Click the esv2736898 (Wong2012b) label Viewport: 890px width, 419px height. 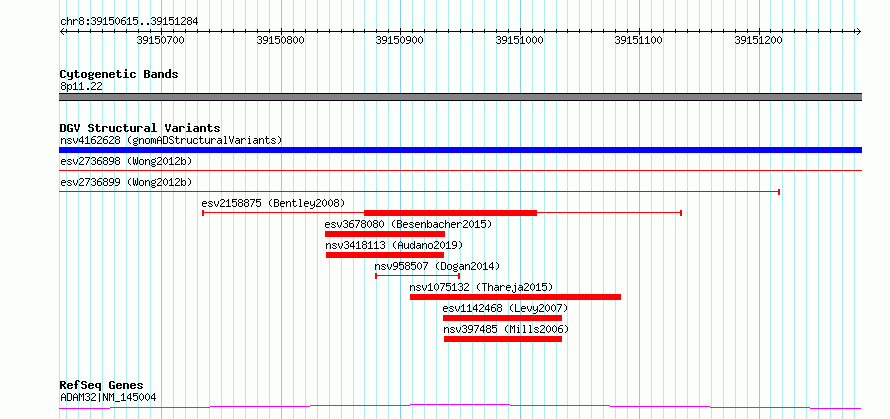126,161
